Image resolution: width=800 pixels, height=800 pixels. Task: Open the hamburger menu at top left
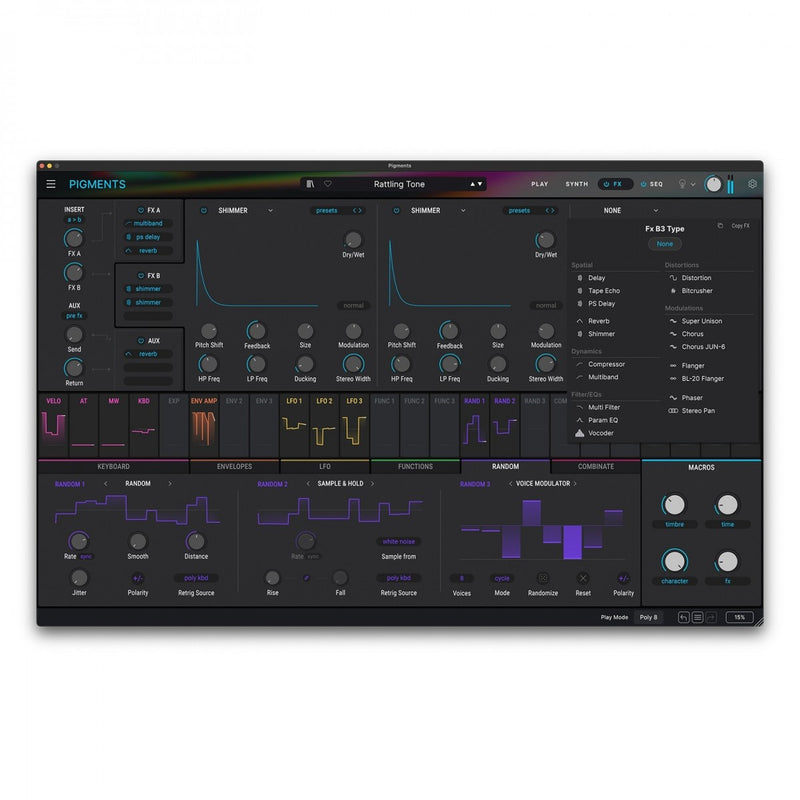click(x=50, y=184)
